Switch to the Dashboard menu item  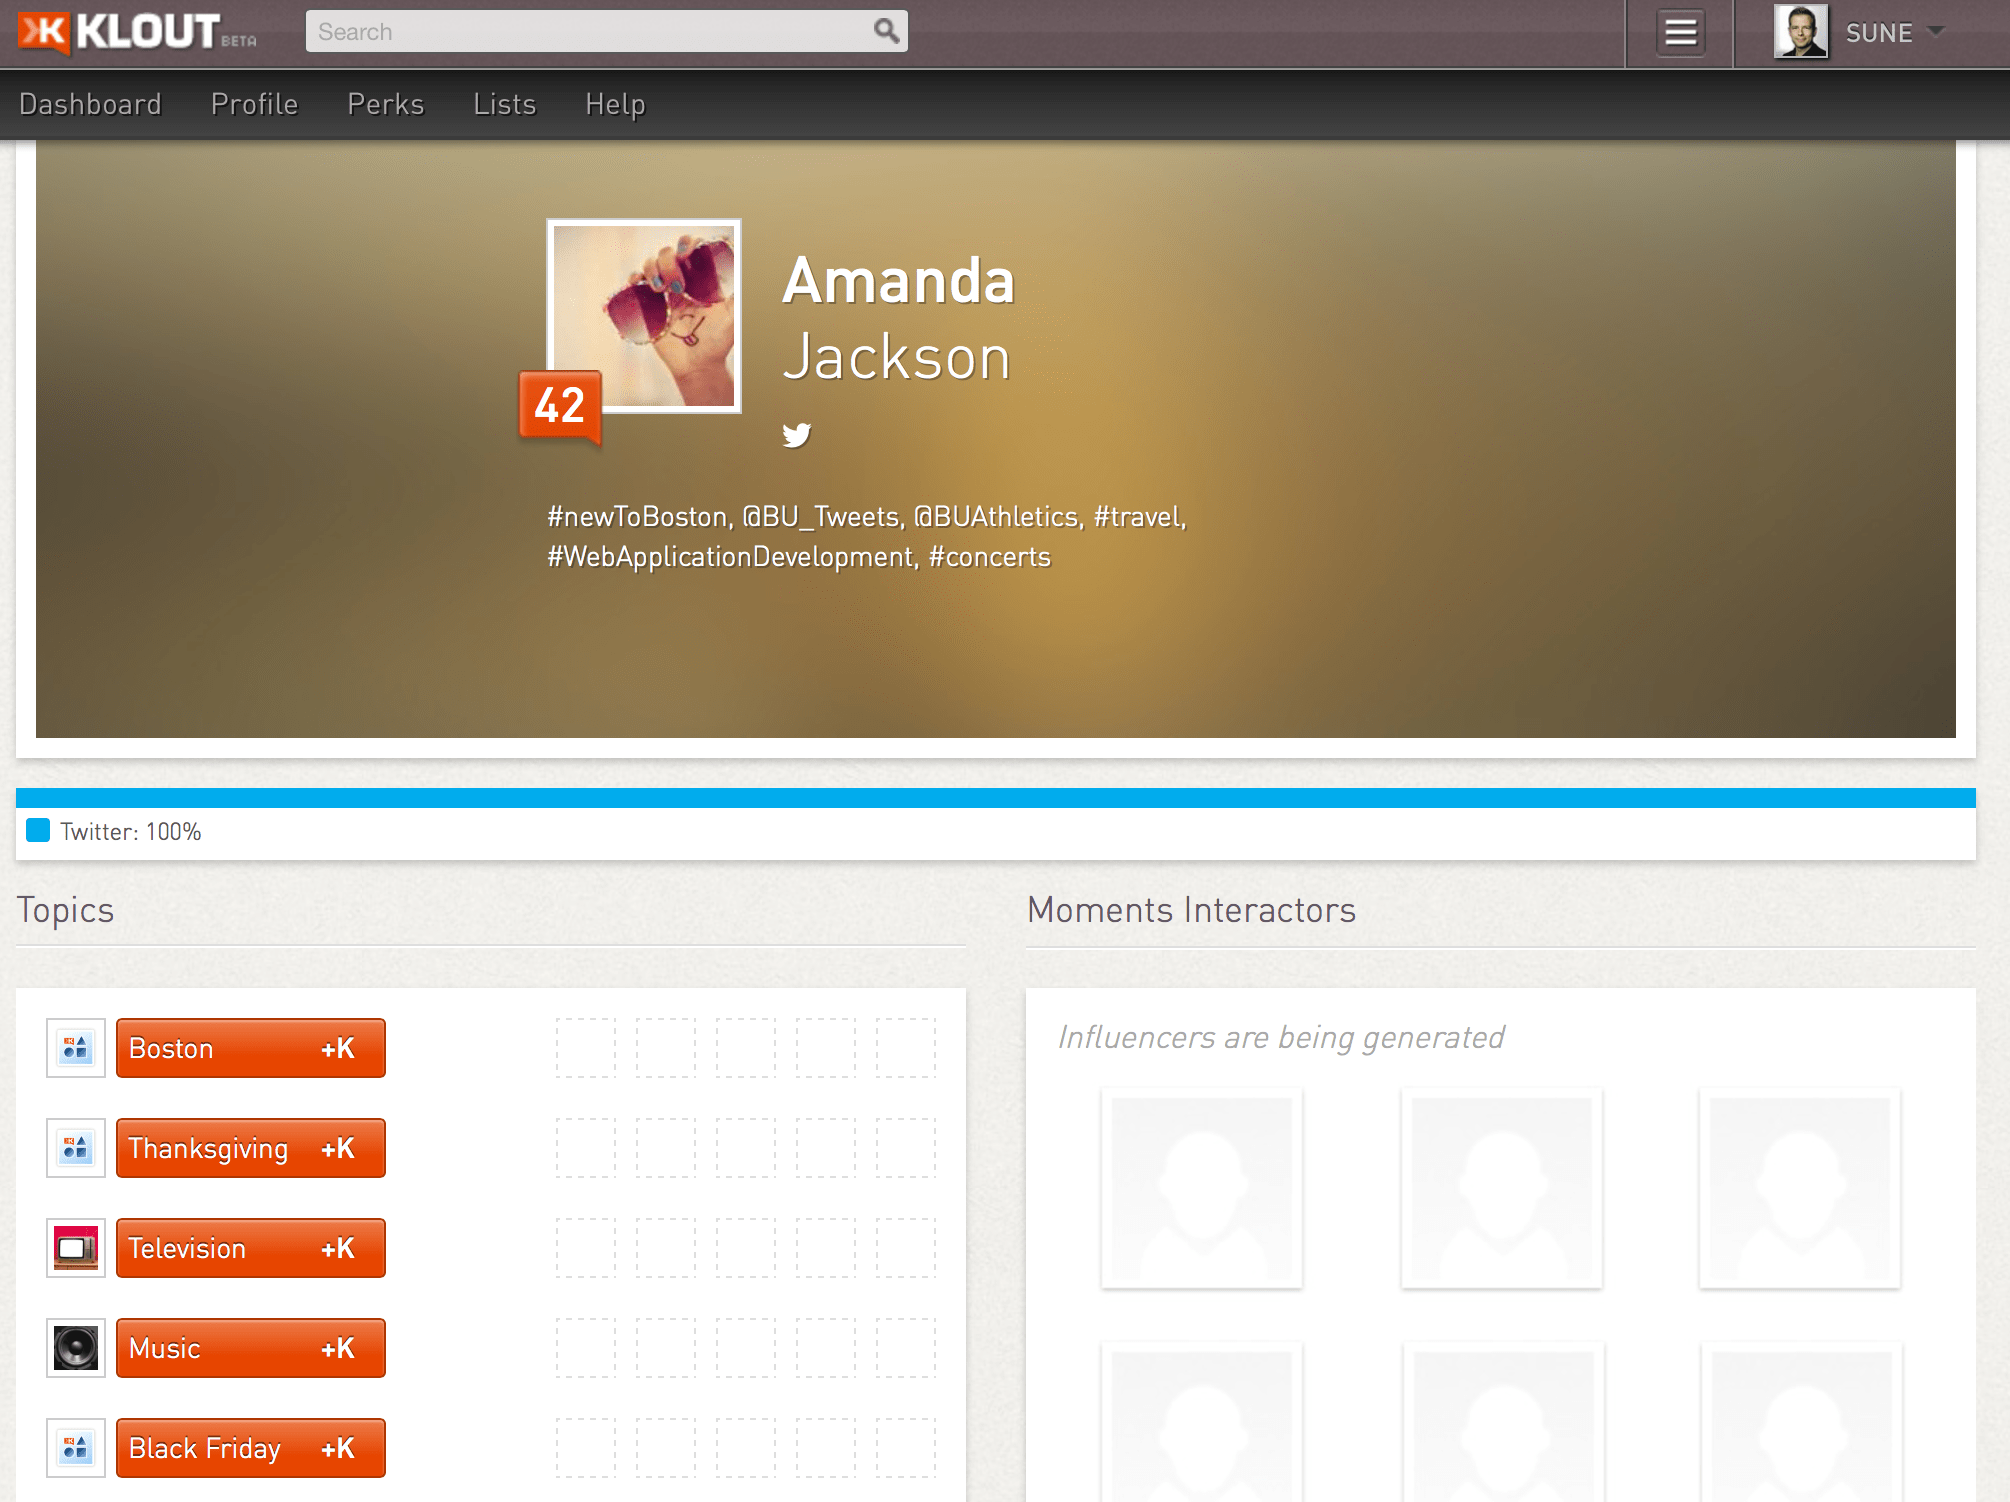click(90, 104)
